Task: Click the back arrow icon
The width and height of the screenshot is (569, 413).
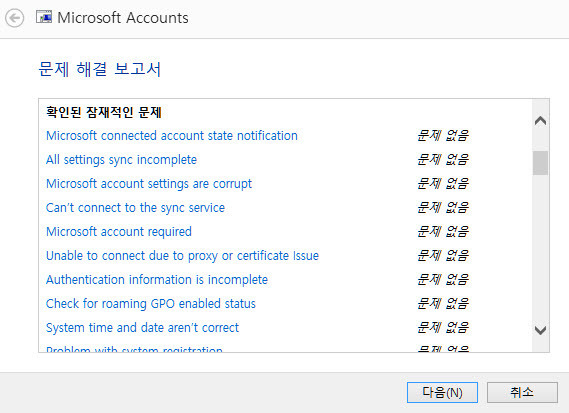Action: (15, 18)
